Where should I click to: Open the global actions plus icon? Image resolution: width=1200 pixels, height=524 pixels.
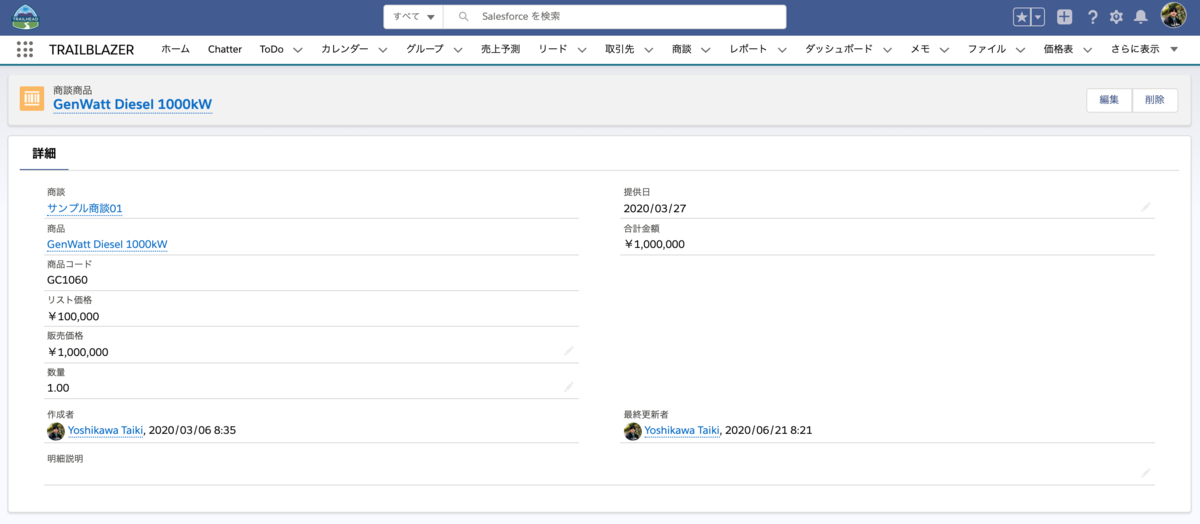point(1064,17)
